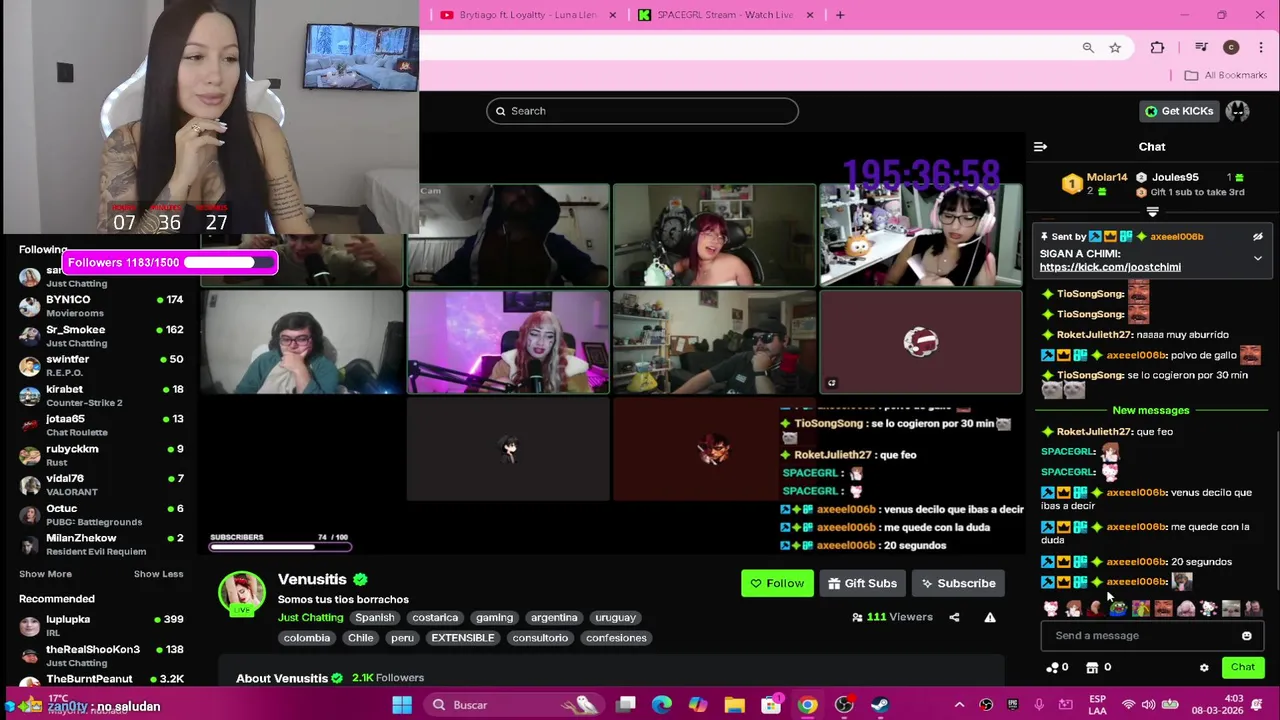Click the Gift Subs button
The image size is (1280, 720).
863,584
